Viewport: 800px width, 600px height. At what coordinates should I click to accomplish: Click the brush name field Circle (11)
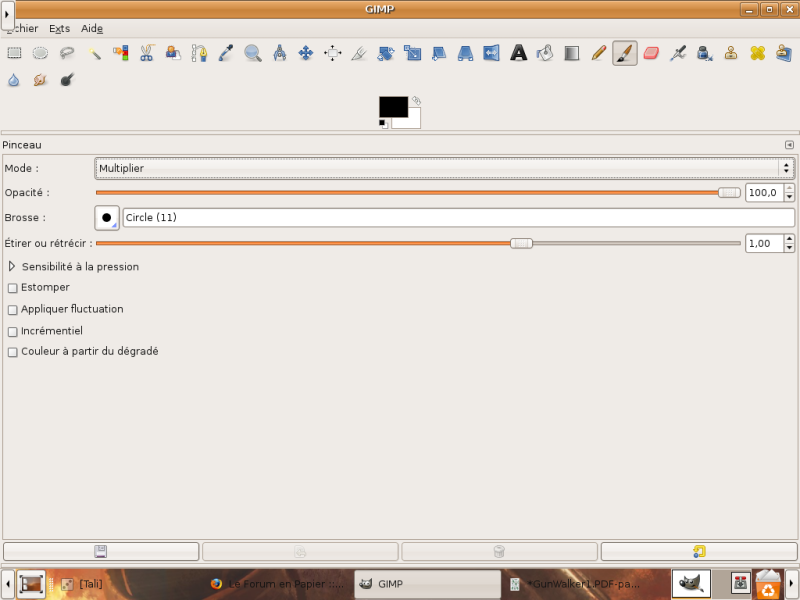point(459,218)
